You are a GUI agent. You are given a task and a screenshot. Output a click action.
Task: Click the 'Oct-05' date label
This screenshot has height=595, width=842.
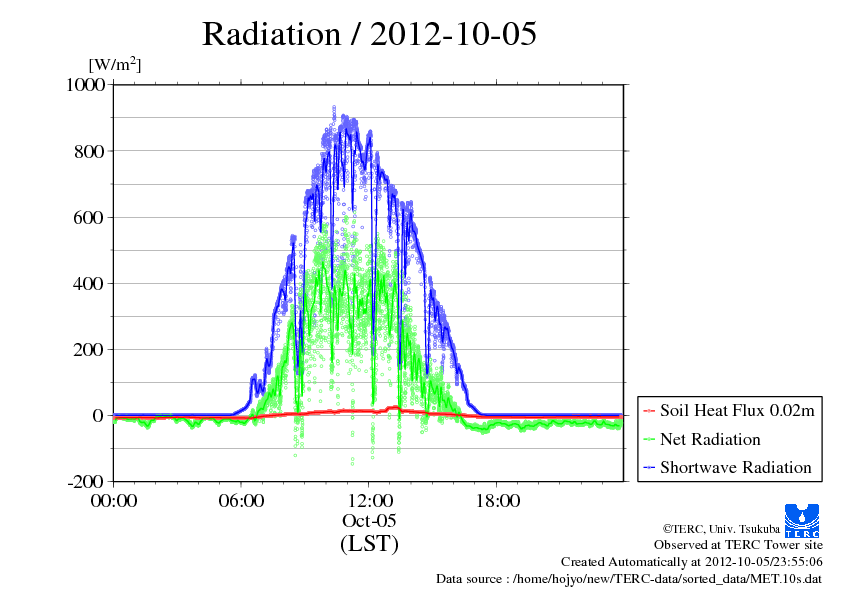[369, 520]
